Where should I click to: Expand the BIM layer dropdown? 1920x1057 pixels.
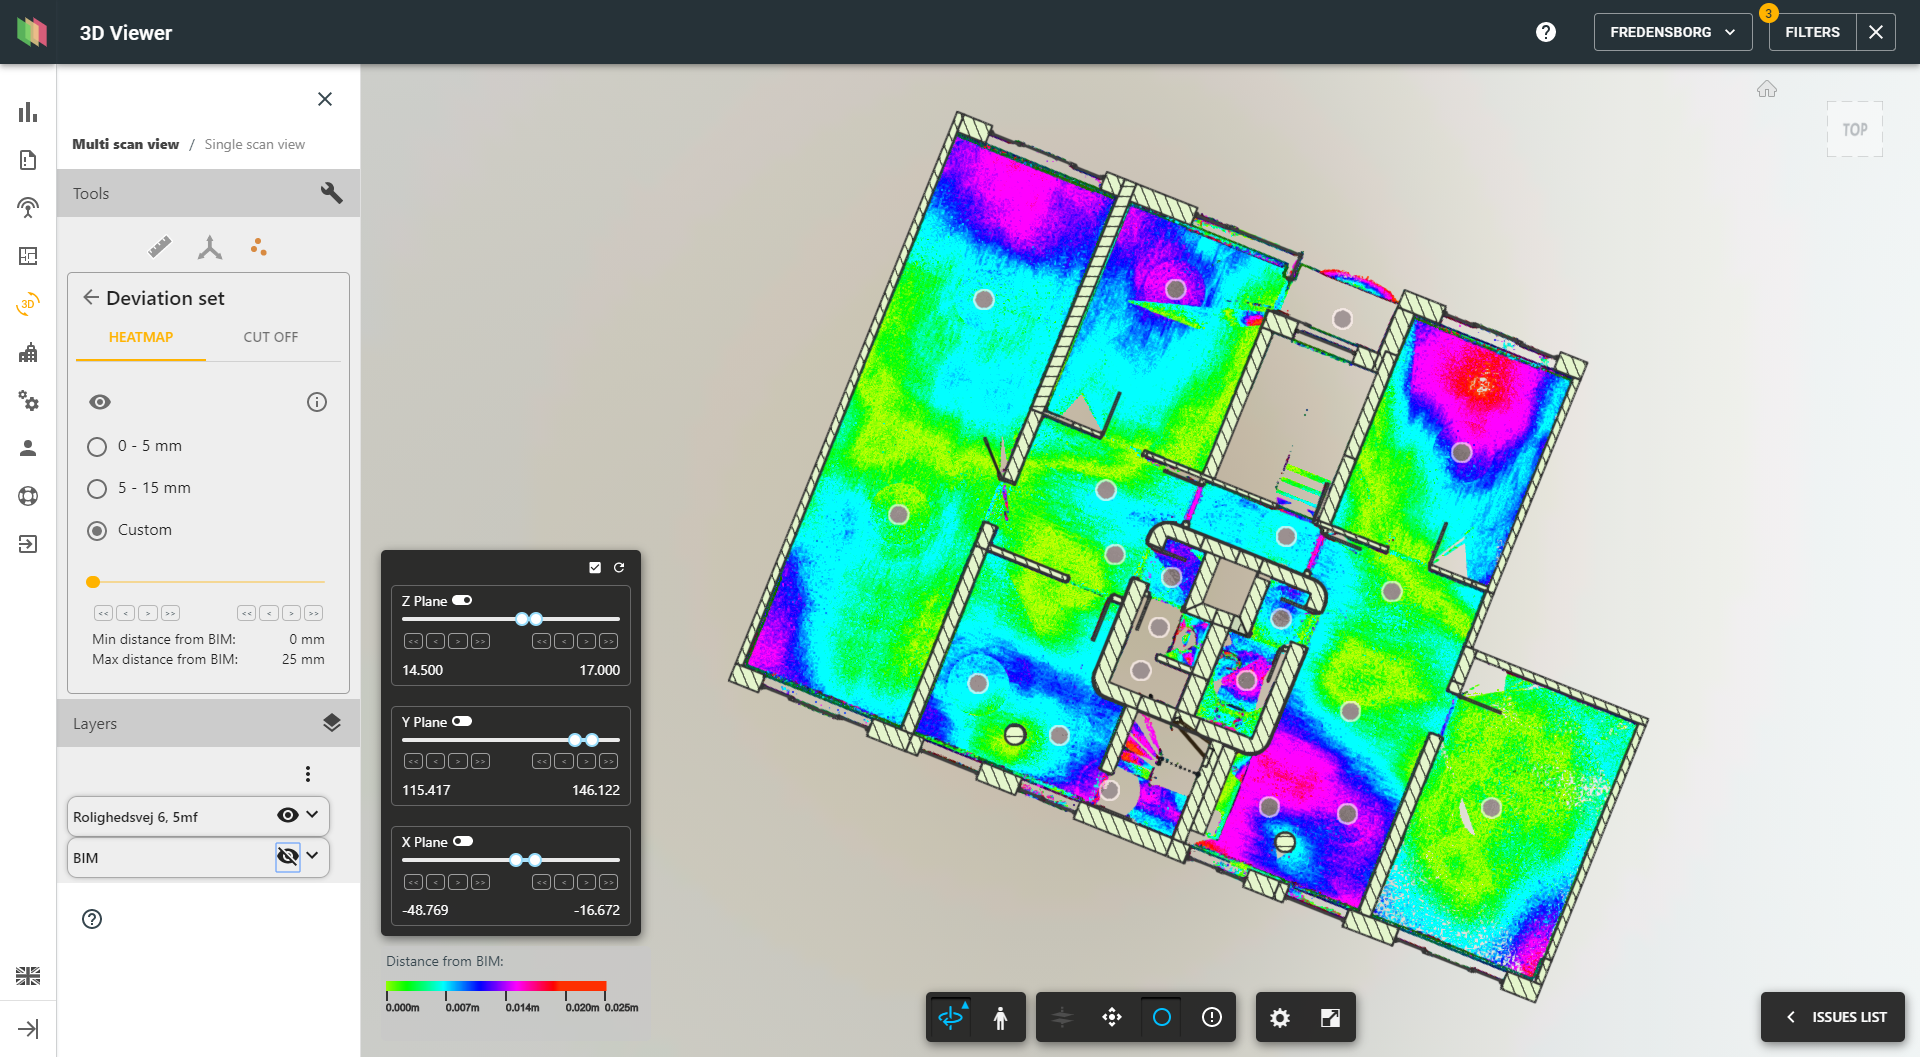click(312, 857)
